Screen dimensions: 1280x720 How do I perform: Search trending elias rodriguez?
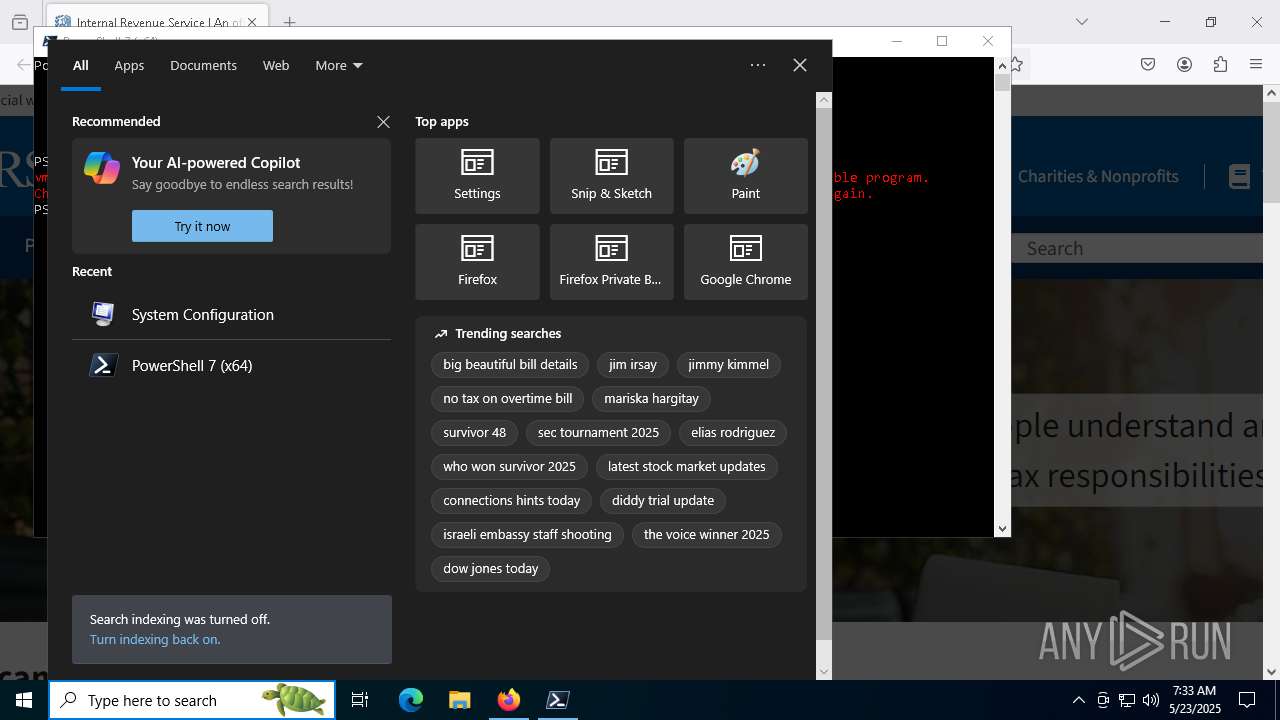(x=733, y=433)
